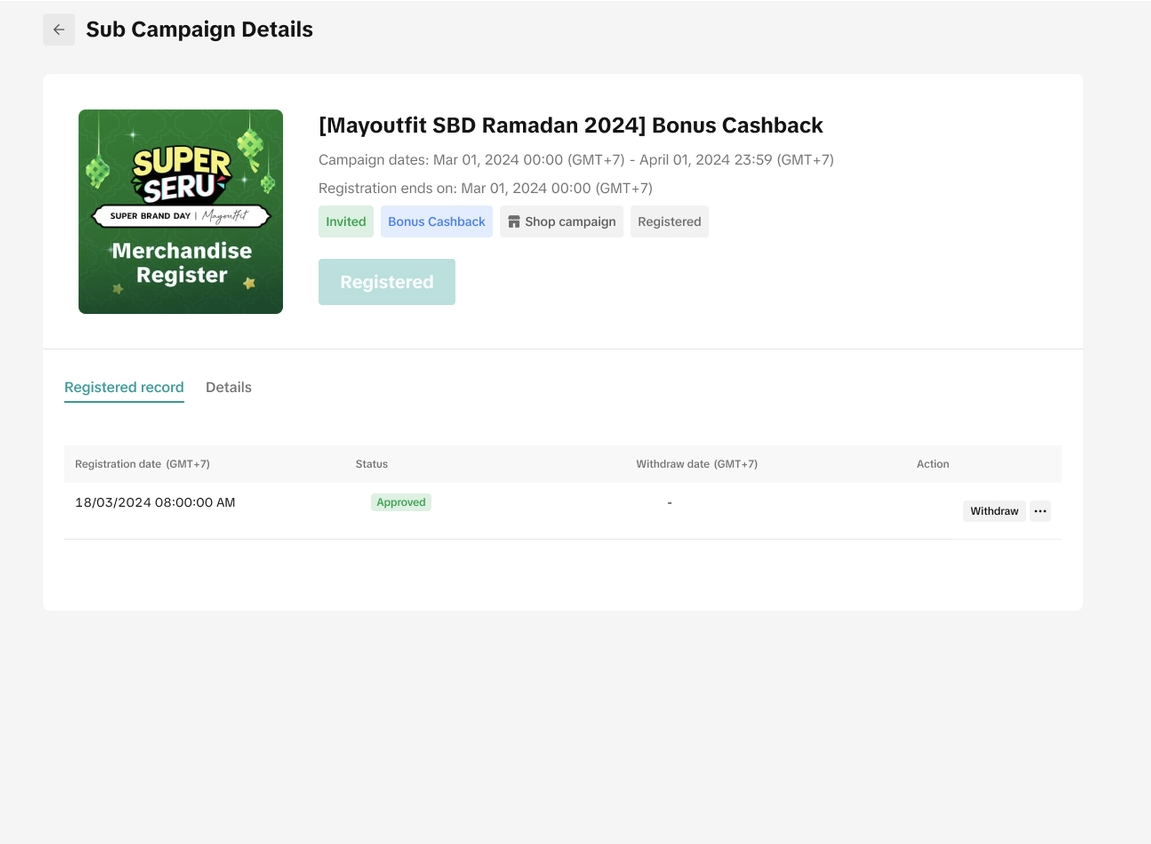Viewport: 1151px width, 844px height.
Task: Click the Invited tag
Action: [x=346, y=222]
